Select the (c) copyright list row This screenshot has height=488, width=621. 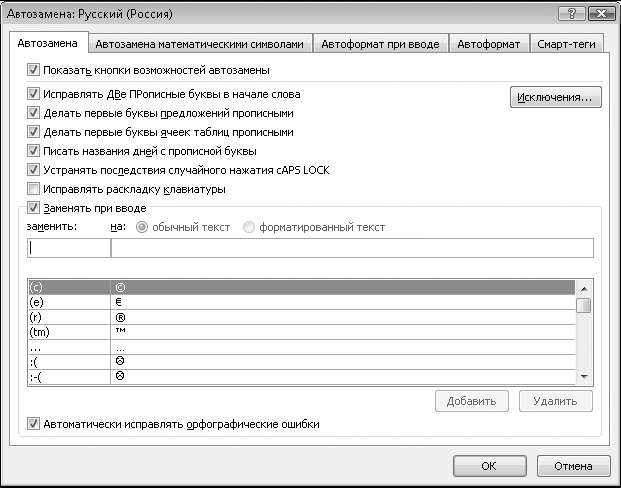pyautogui.click(x=302, y=287)
